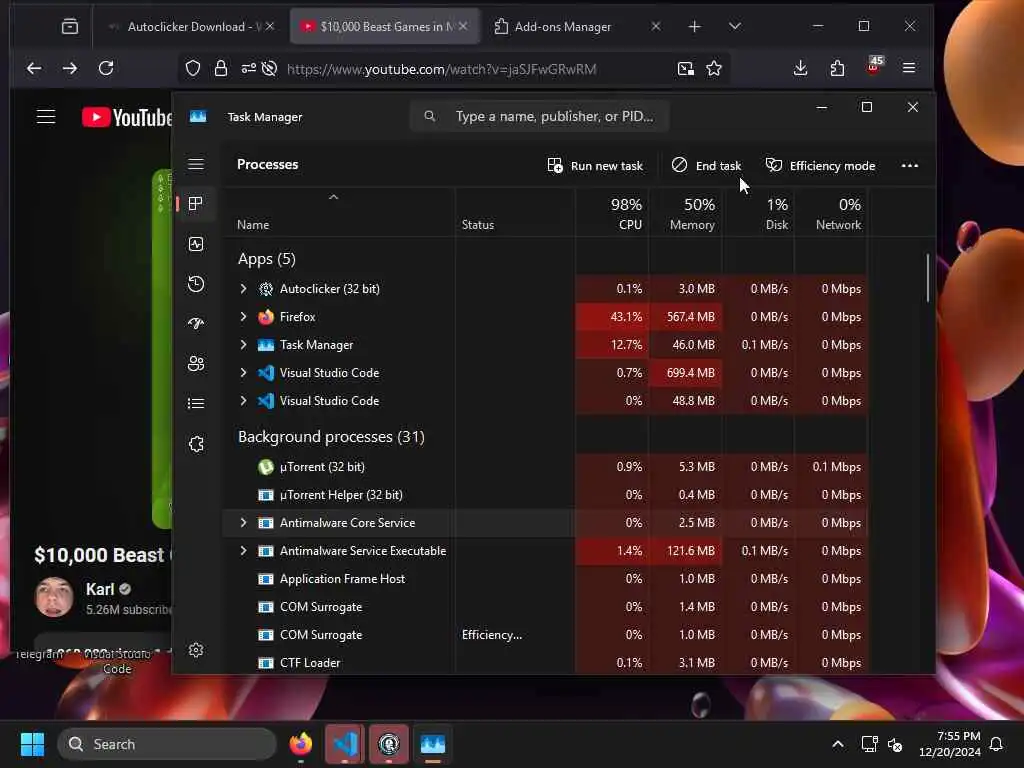Sort by Status column header

pyautogui.click(x=478, y=225)
